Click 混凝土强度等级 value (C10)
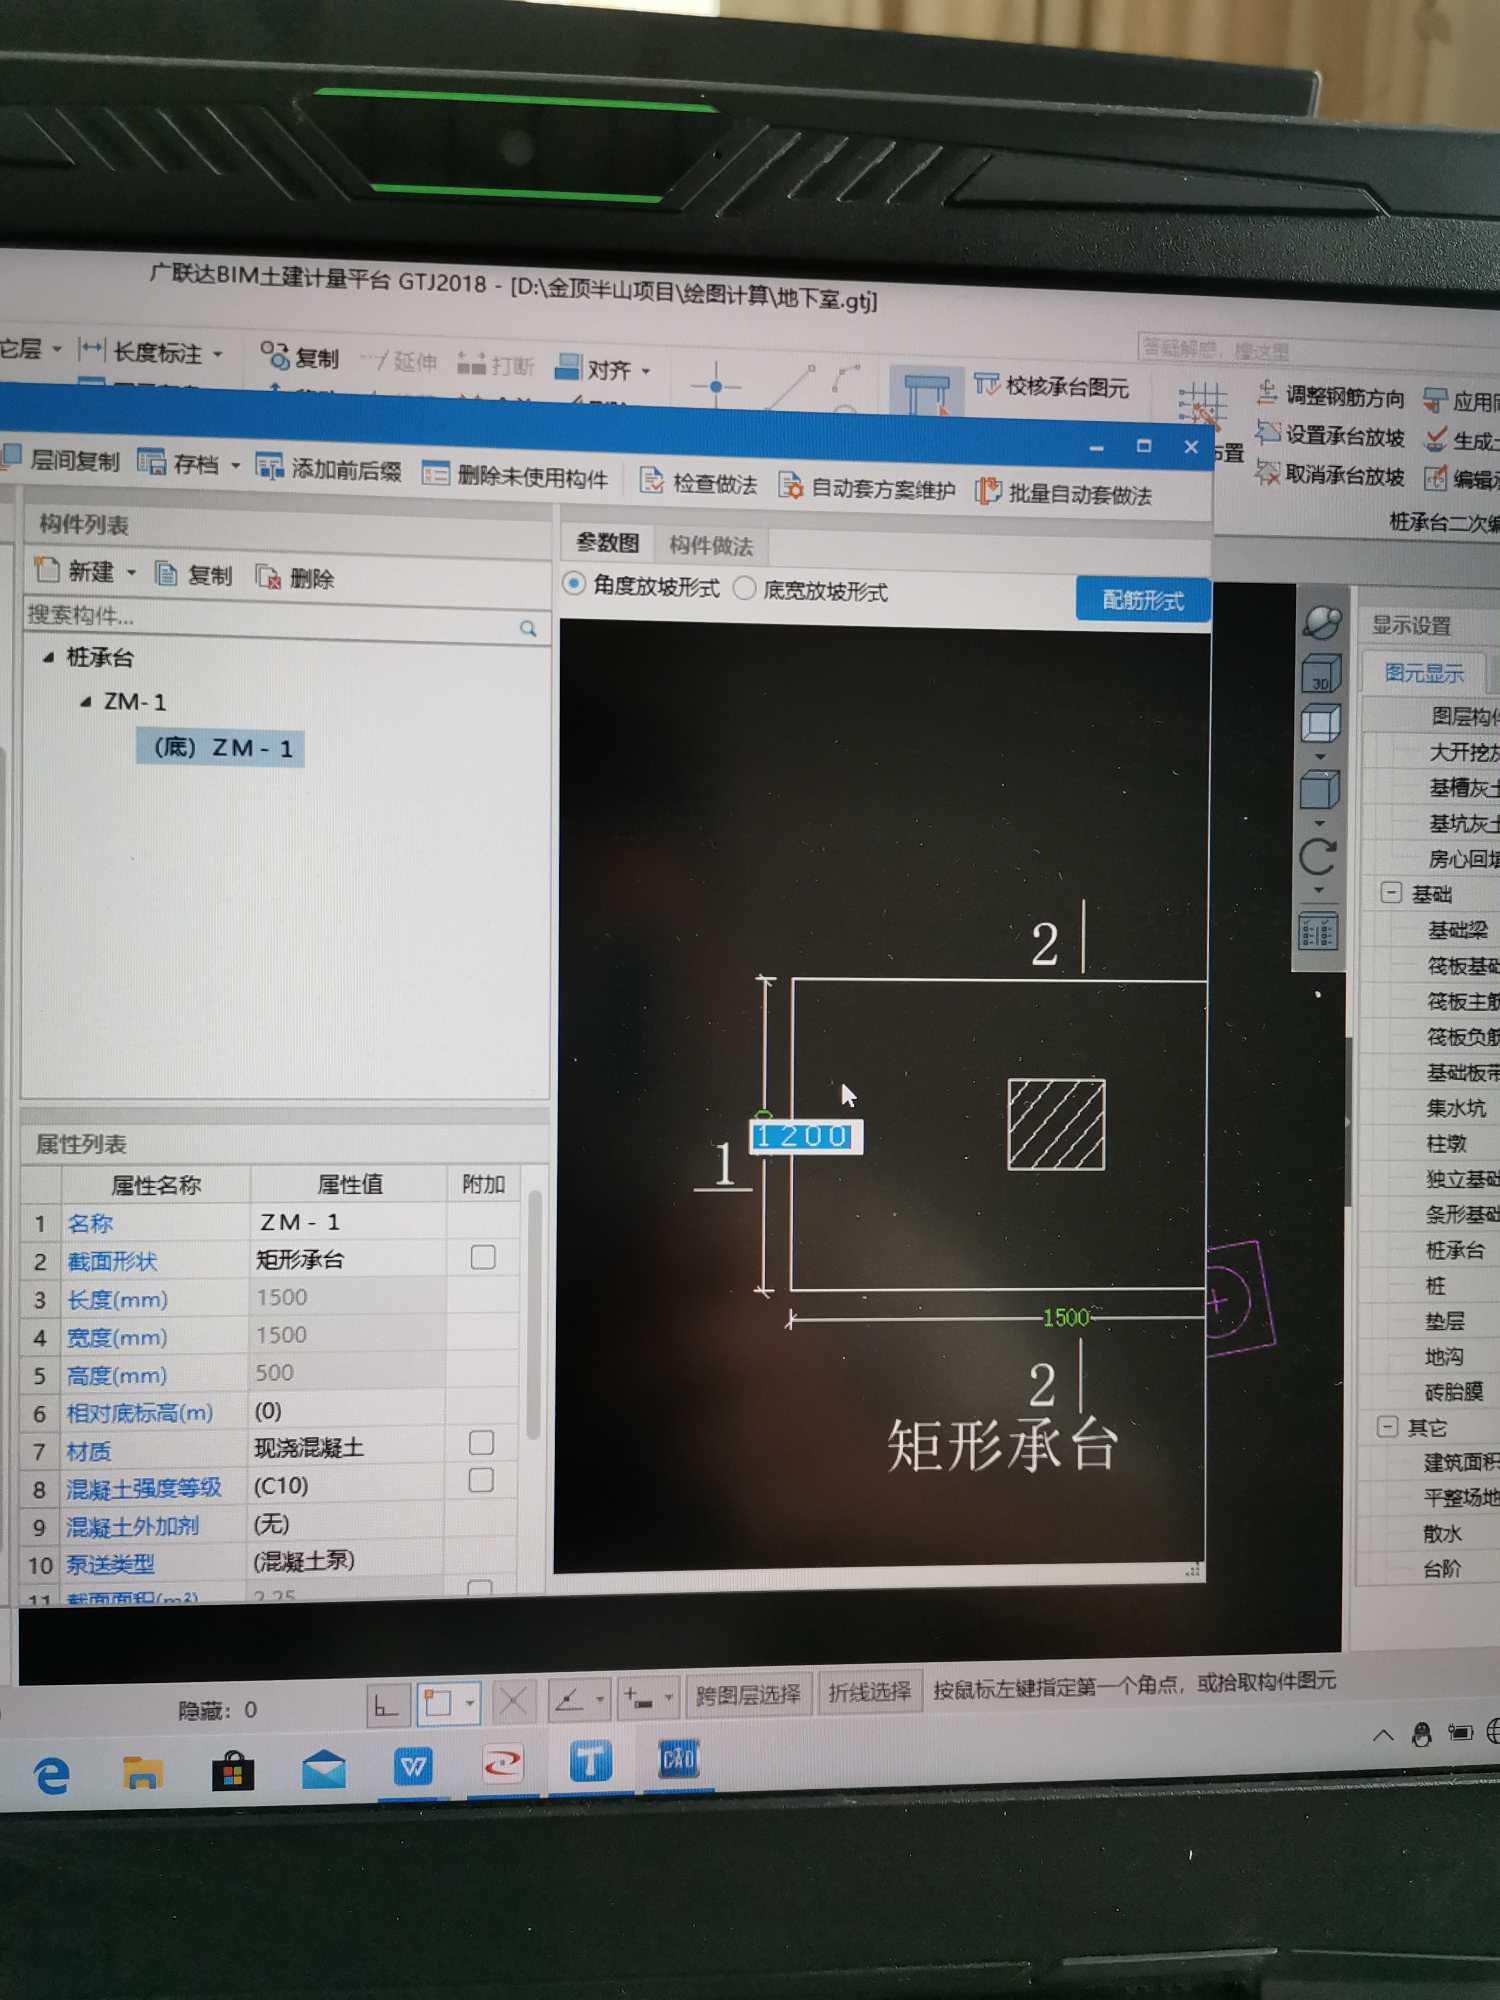 click(x=346, y=1486)
